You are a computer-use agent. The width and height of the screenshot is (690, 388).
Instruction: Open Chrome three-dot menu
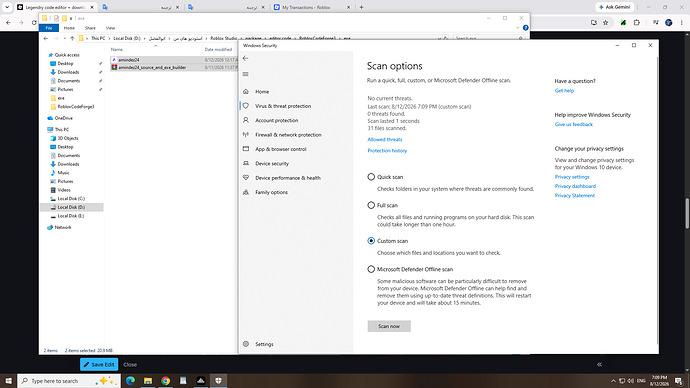click(x=682, y=22)
